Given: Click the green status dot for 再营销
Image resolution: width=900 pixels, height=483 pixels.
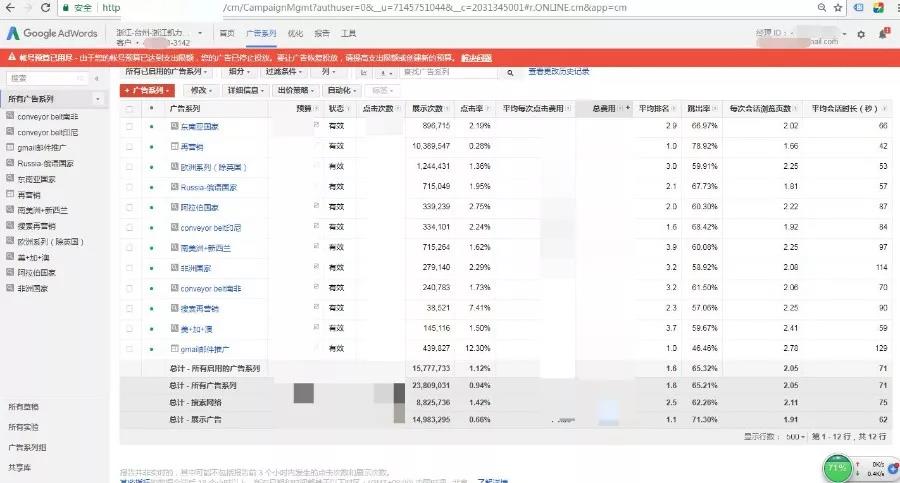Looking at the screenshot, I should pyautogui.click(x=152, y=146).
